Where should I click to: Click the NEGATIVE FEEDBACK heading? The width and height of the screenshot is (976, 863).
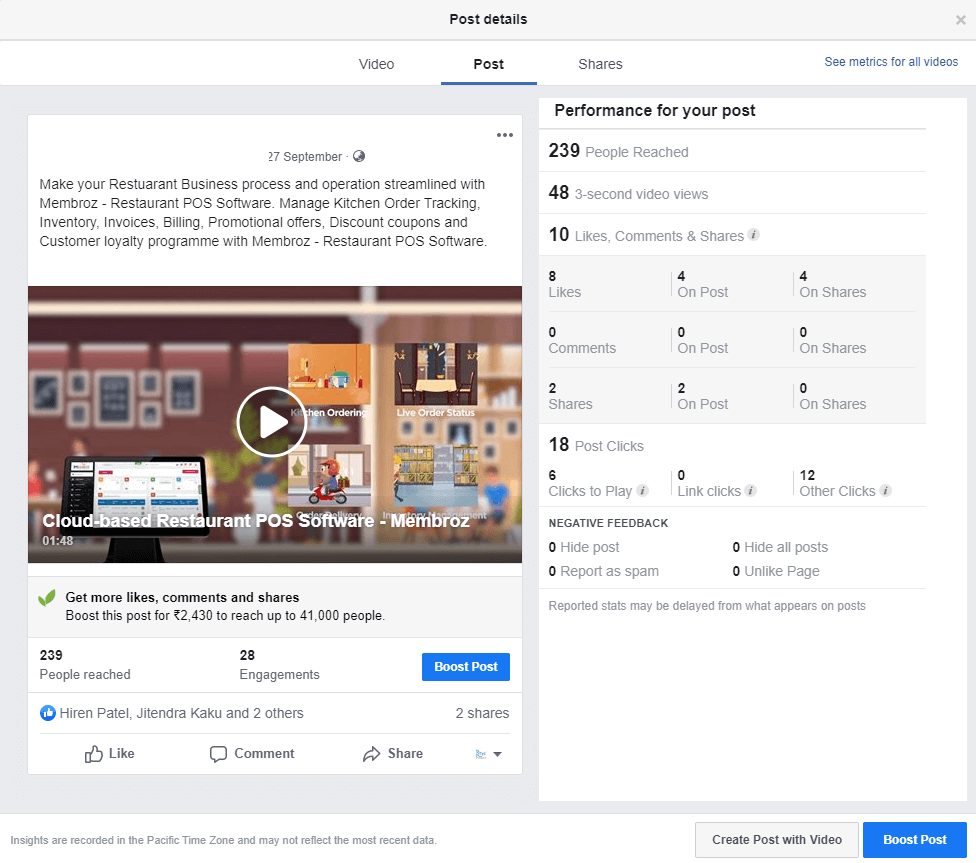click(x=608, y=523)
